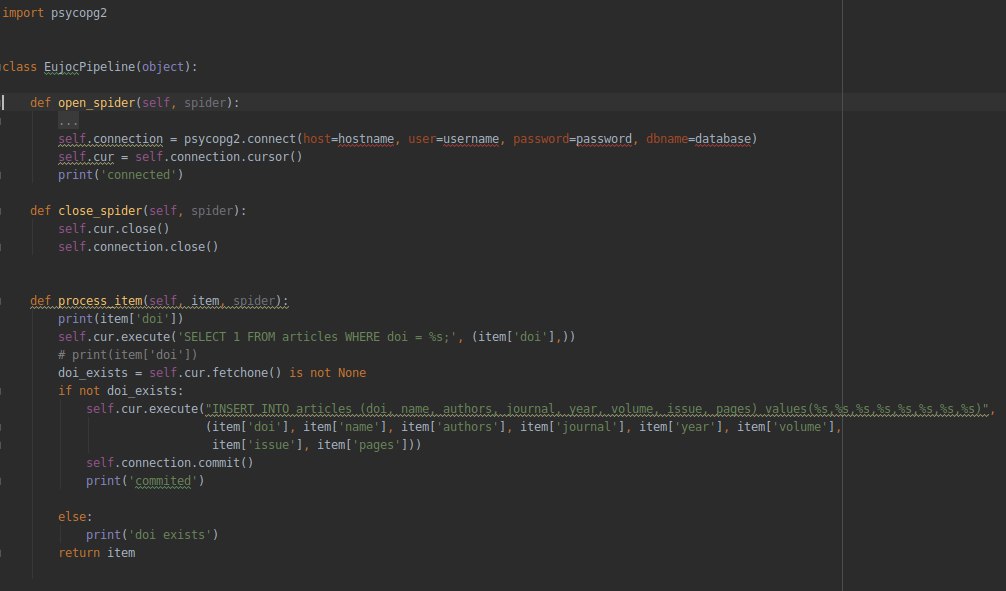Click item['pages'] in the insert tuple
Image resolution: width=1006 pixels, height=591 pixels.
coord(362,444)
